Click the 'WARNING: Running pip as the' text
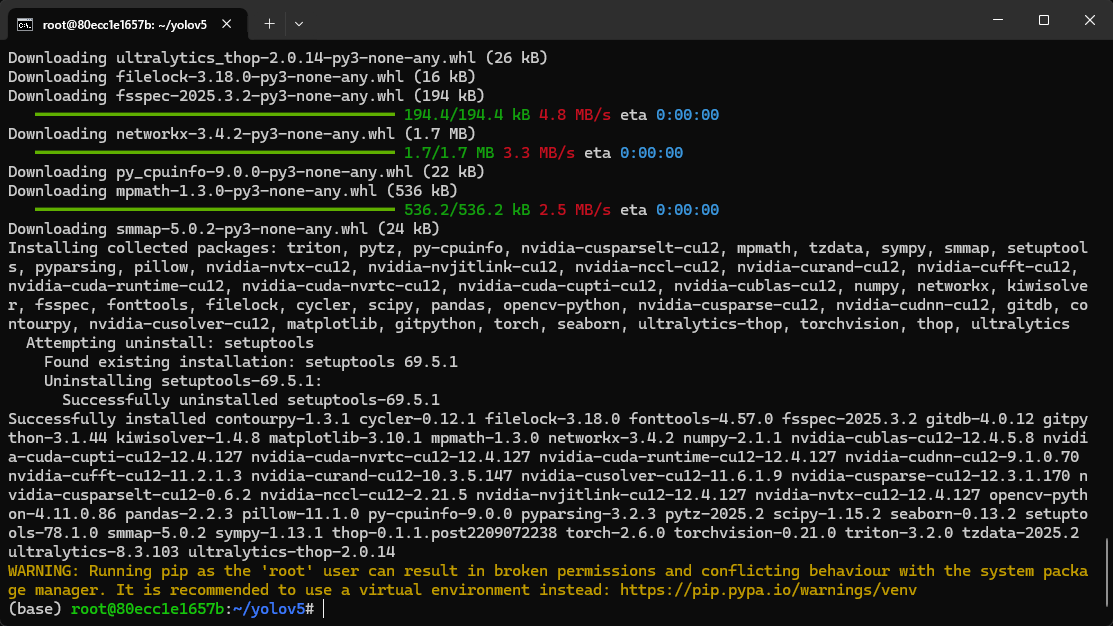This screenshot has width=1113, height=626. [129, 571]
